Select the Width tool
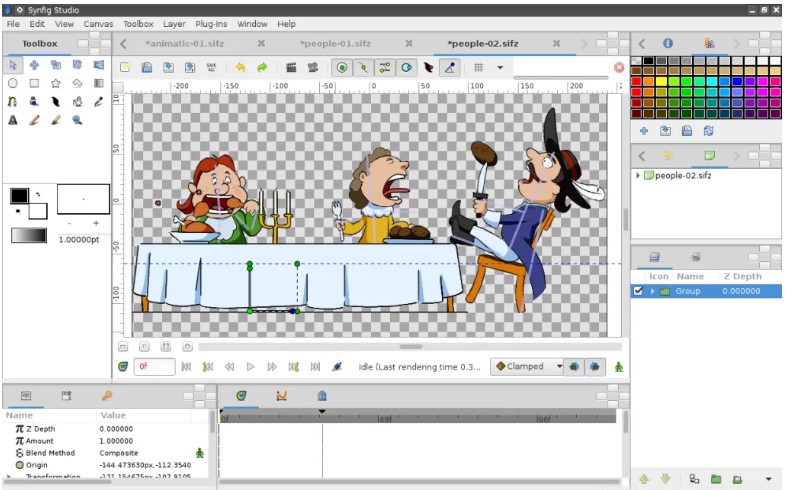Image resolution: width=787 pixels, height=490 pixels. (x=56, y=102)
